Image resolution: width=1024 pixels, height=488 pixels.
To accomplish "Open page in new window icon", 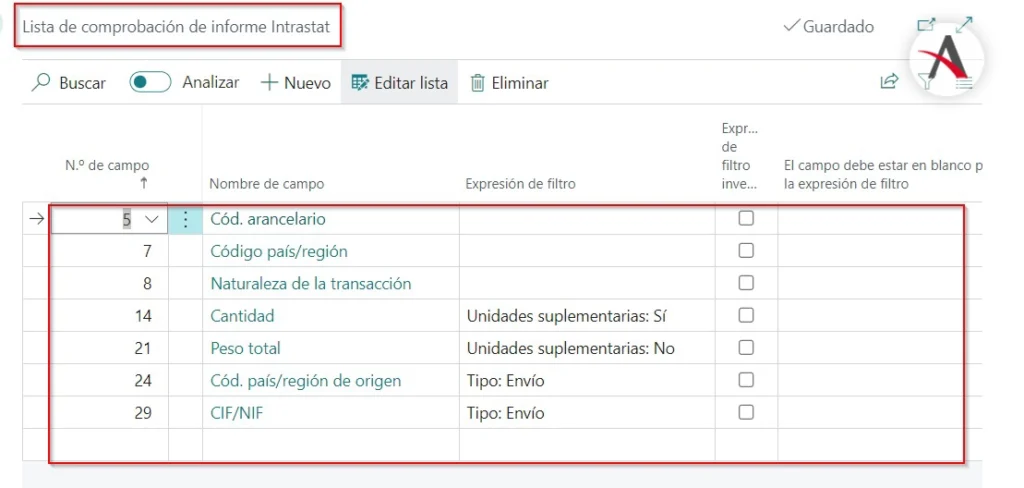I will [925, 26].
